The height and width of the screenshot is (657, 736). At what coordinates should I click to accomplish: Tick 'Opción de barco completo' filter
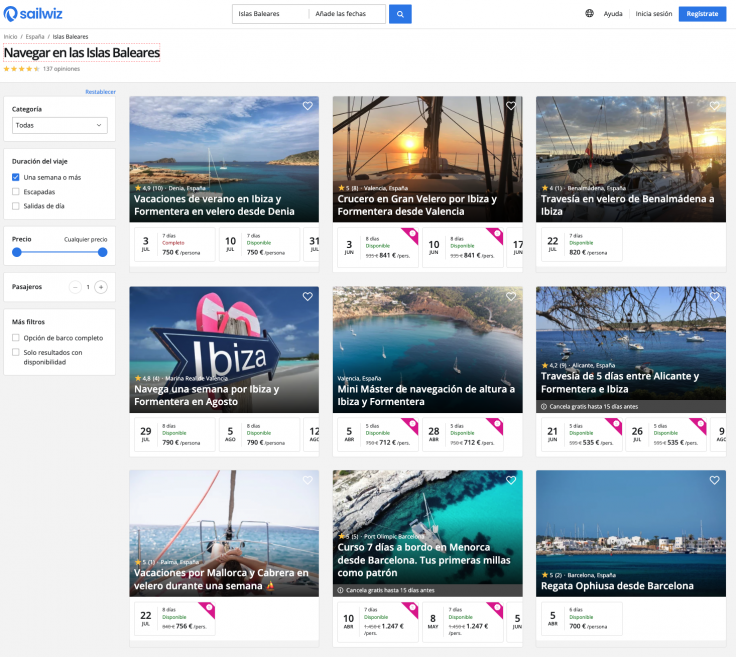pos(16,338)
